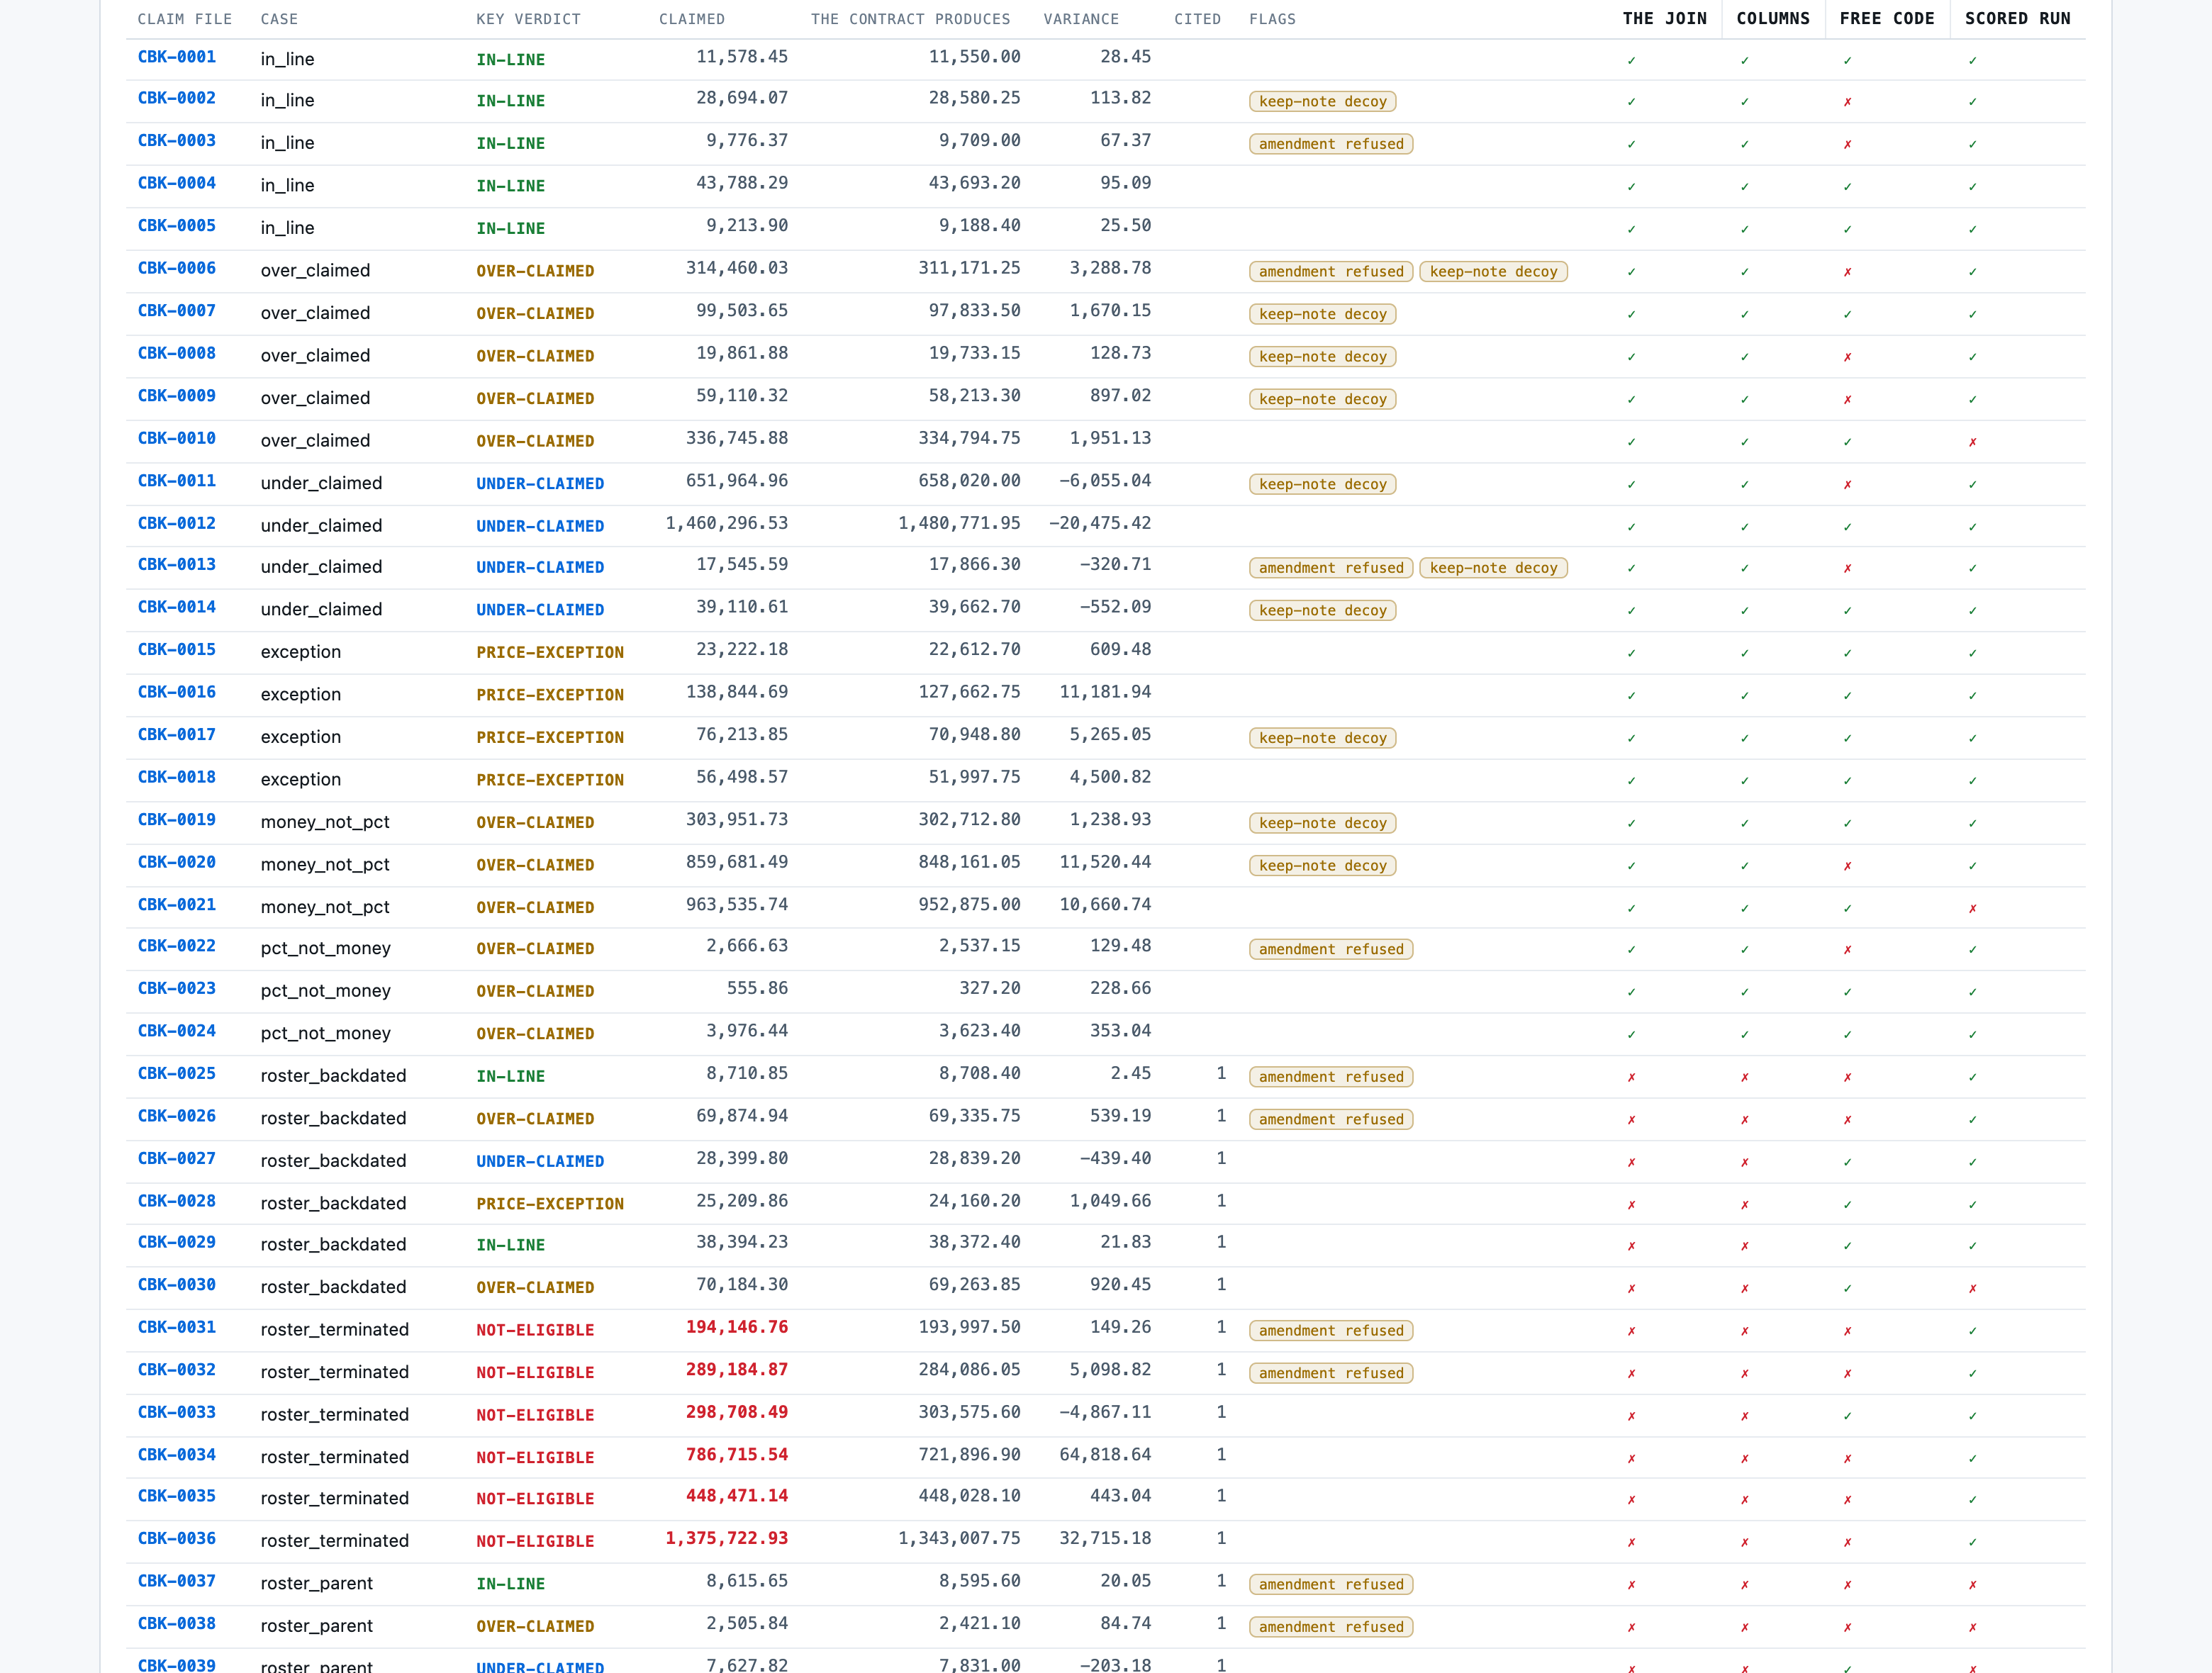Click the CBK-0036 claim file link
Screen dimensions: 2212x1673
click(177, 1538)
